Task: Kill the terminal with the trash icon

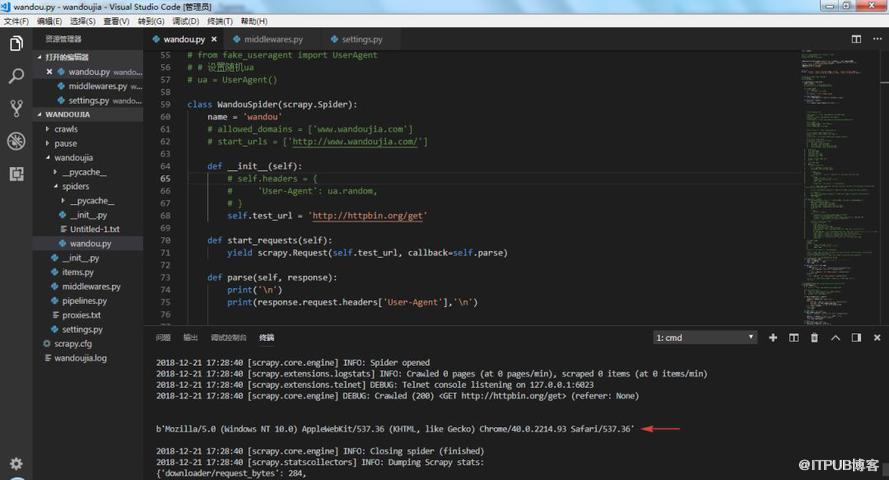Action: [x=814, y=338]
